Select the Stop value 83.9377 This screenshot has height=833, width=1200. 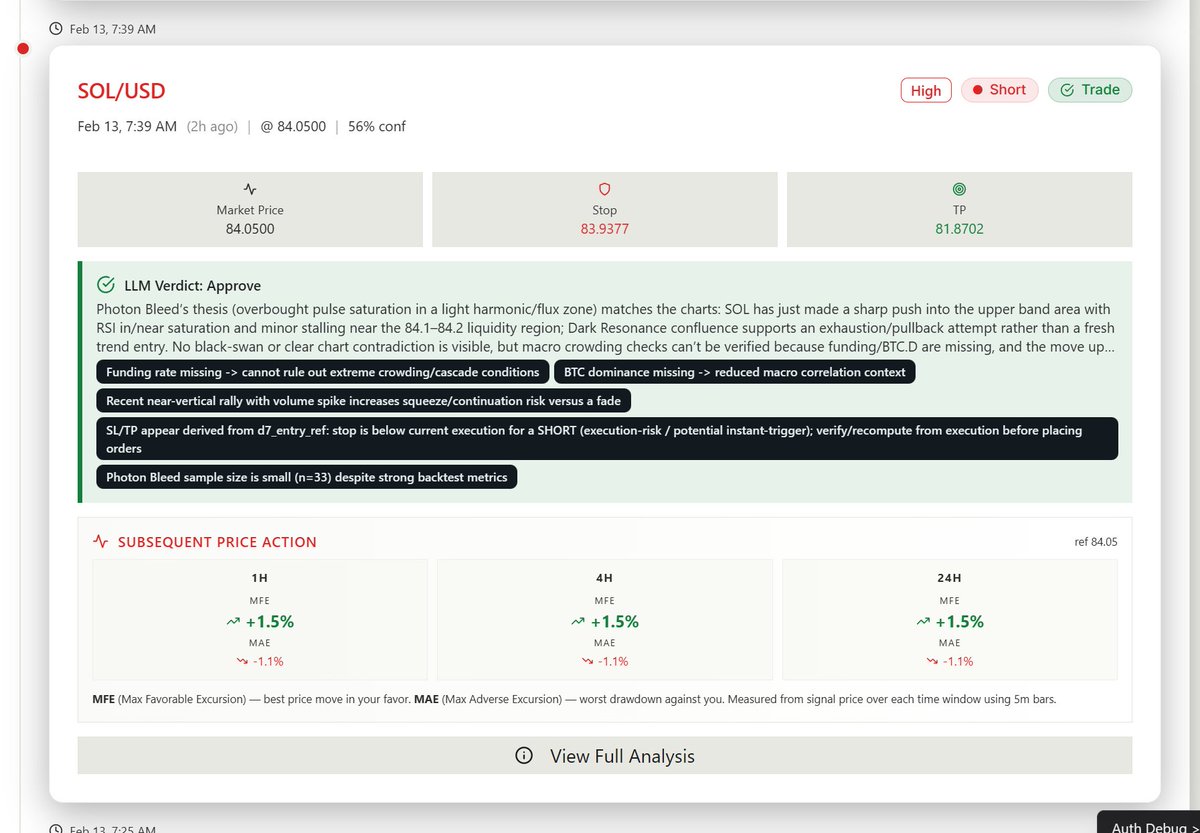(604, 229)
